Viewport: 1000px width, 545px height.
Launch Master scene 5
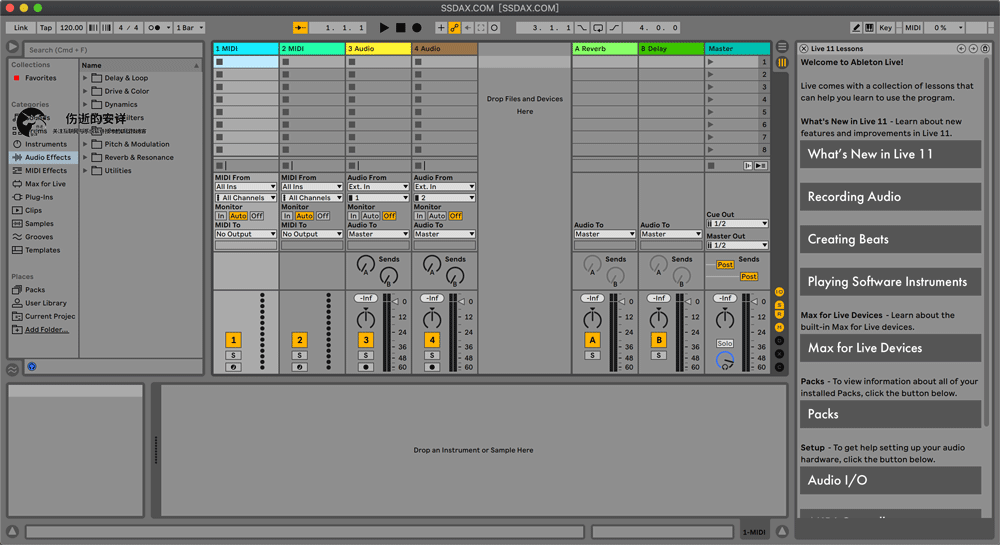pos(710,112)
